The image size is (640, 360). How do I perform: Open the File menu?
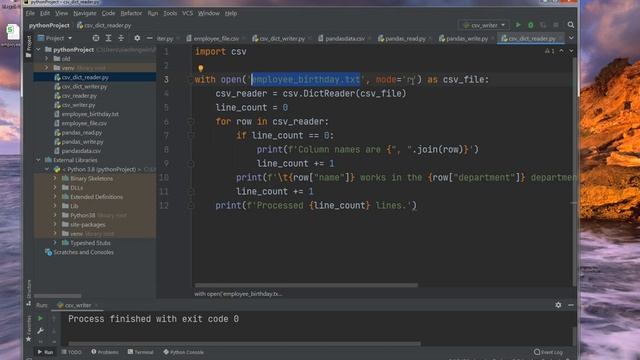[30, 13]
